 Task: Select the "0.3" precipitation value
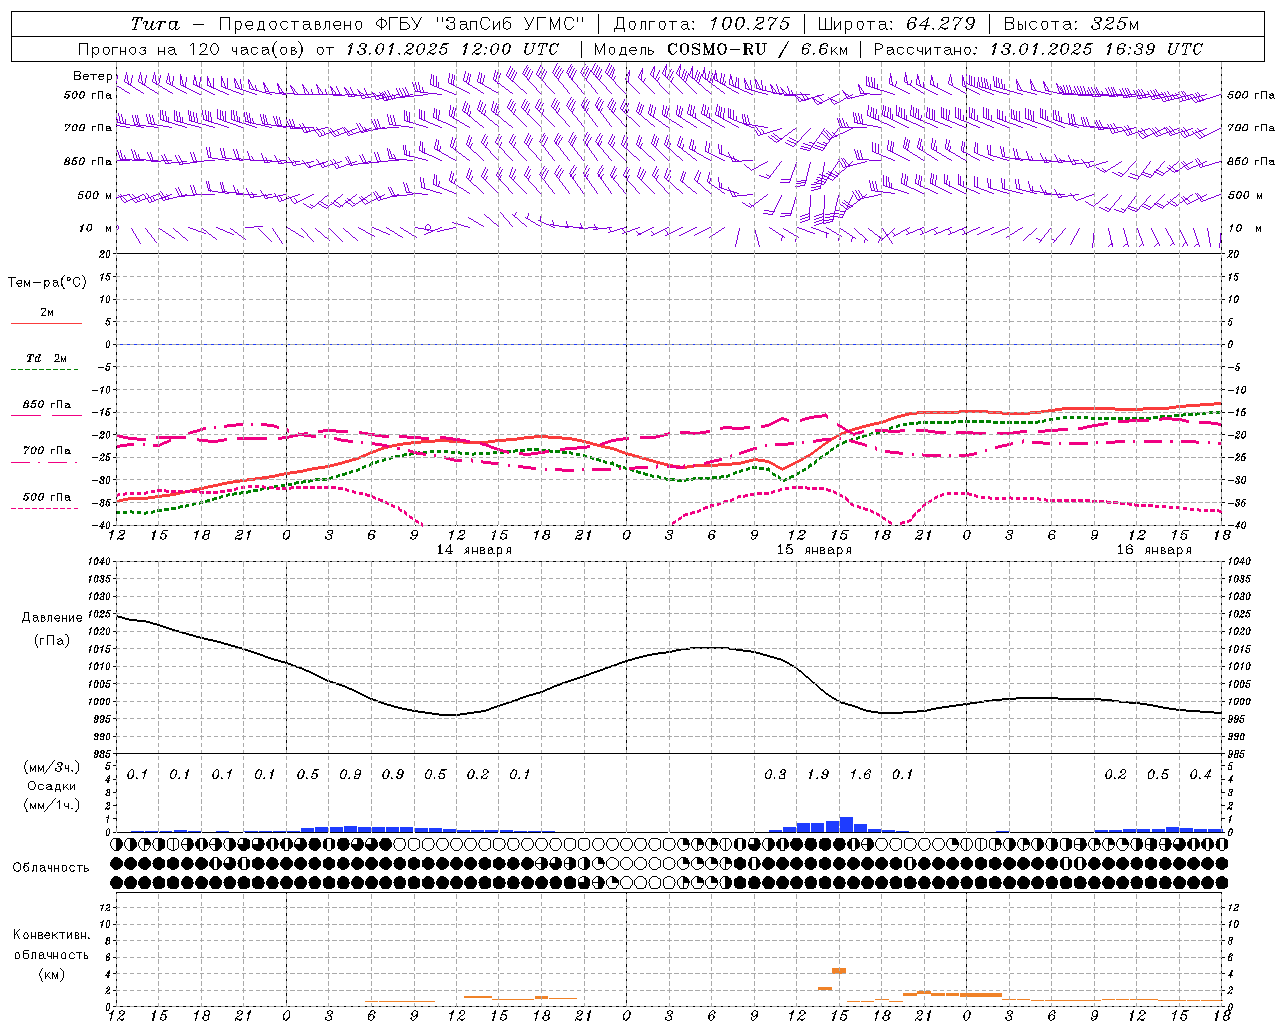pos(775,774)
